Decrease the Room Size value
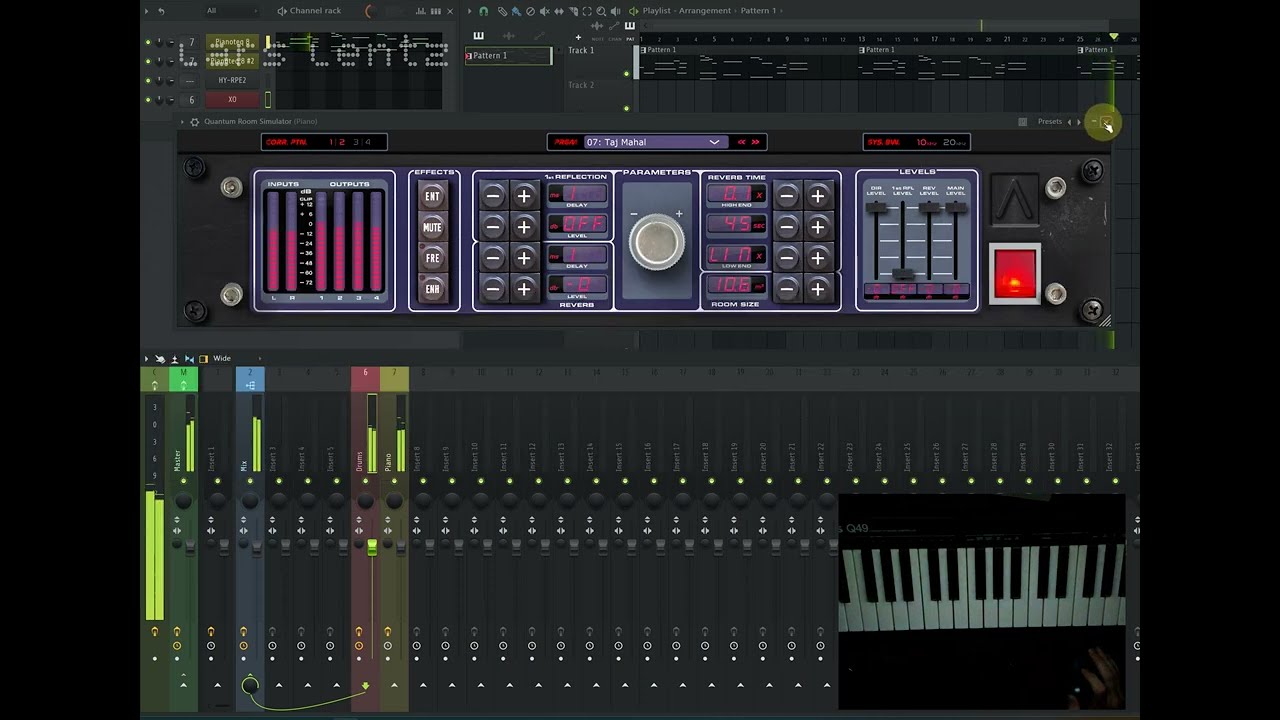Screen dimensions: 1280x720 787,289
